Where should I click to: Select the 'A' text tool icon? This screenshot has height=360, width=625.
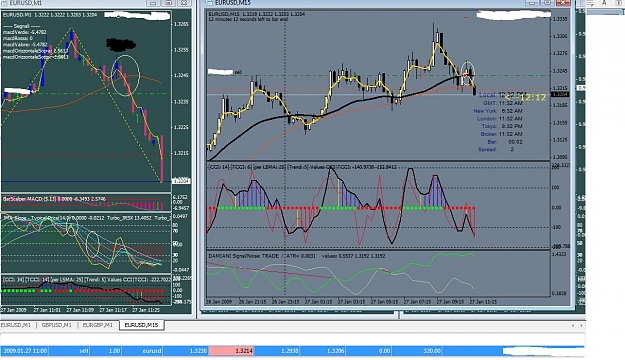tap(604, 3)
